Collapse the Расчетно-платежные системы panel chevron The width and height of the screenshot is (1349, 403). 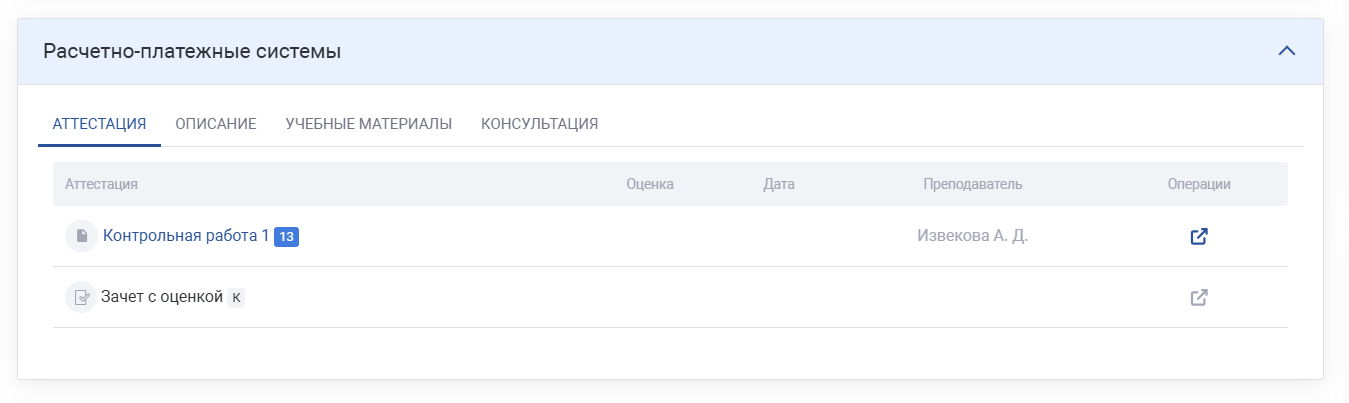click(1287, 51)
